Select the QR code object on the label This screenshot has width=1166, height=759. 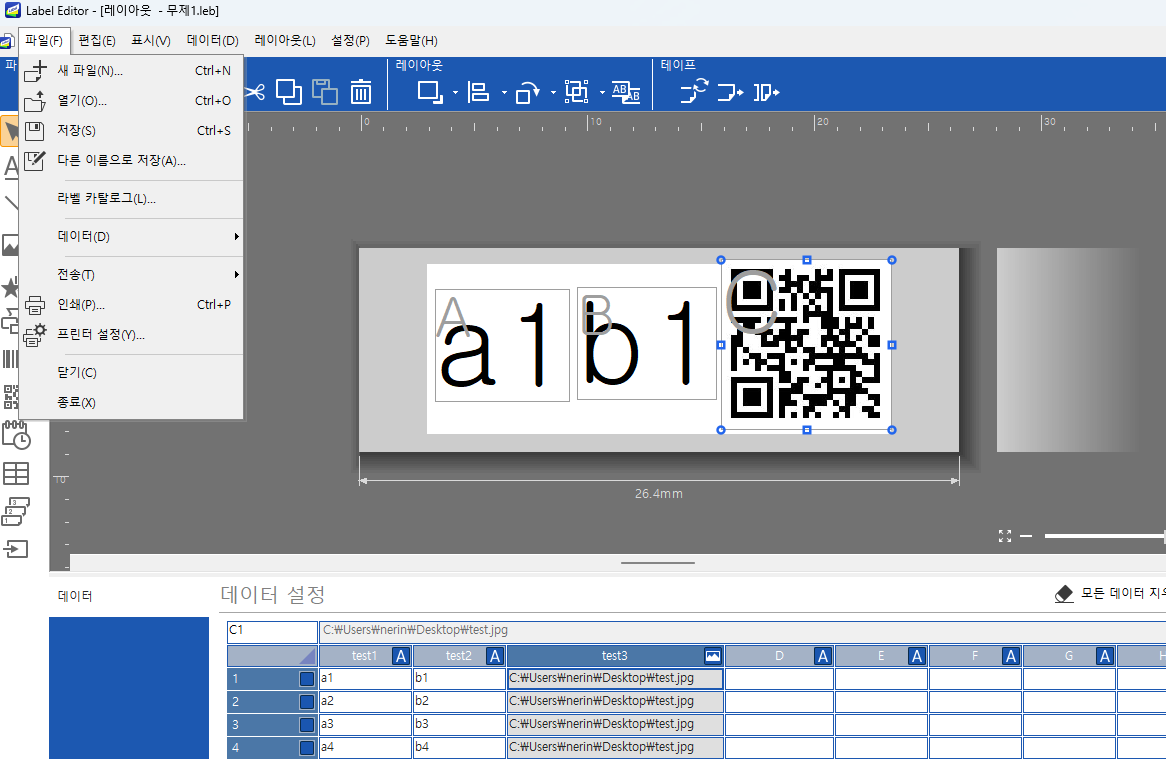(806, 345)
